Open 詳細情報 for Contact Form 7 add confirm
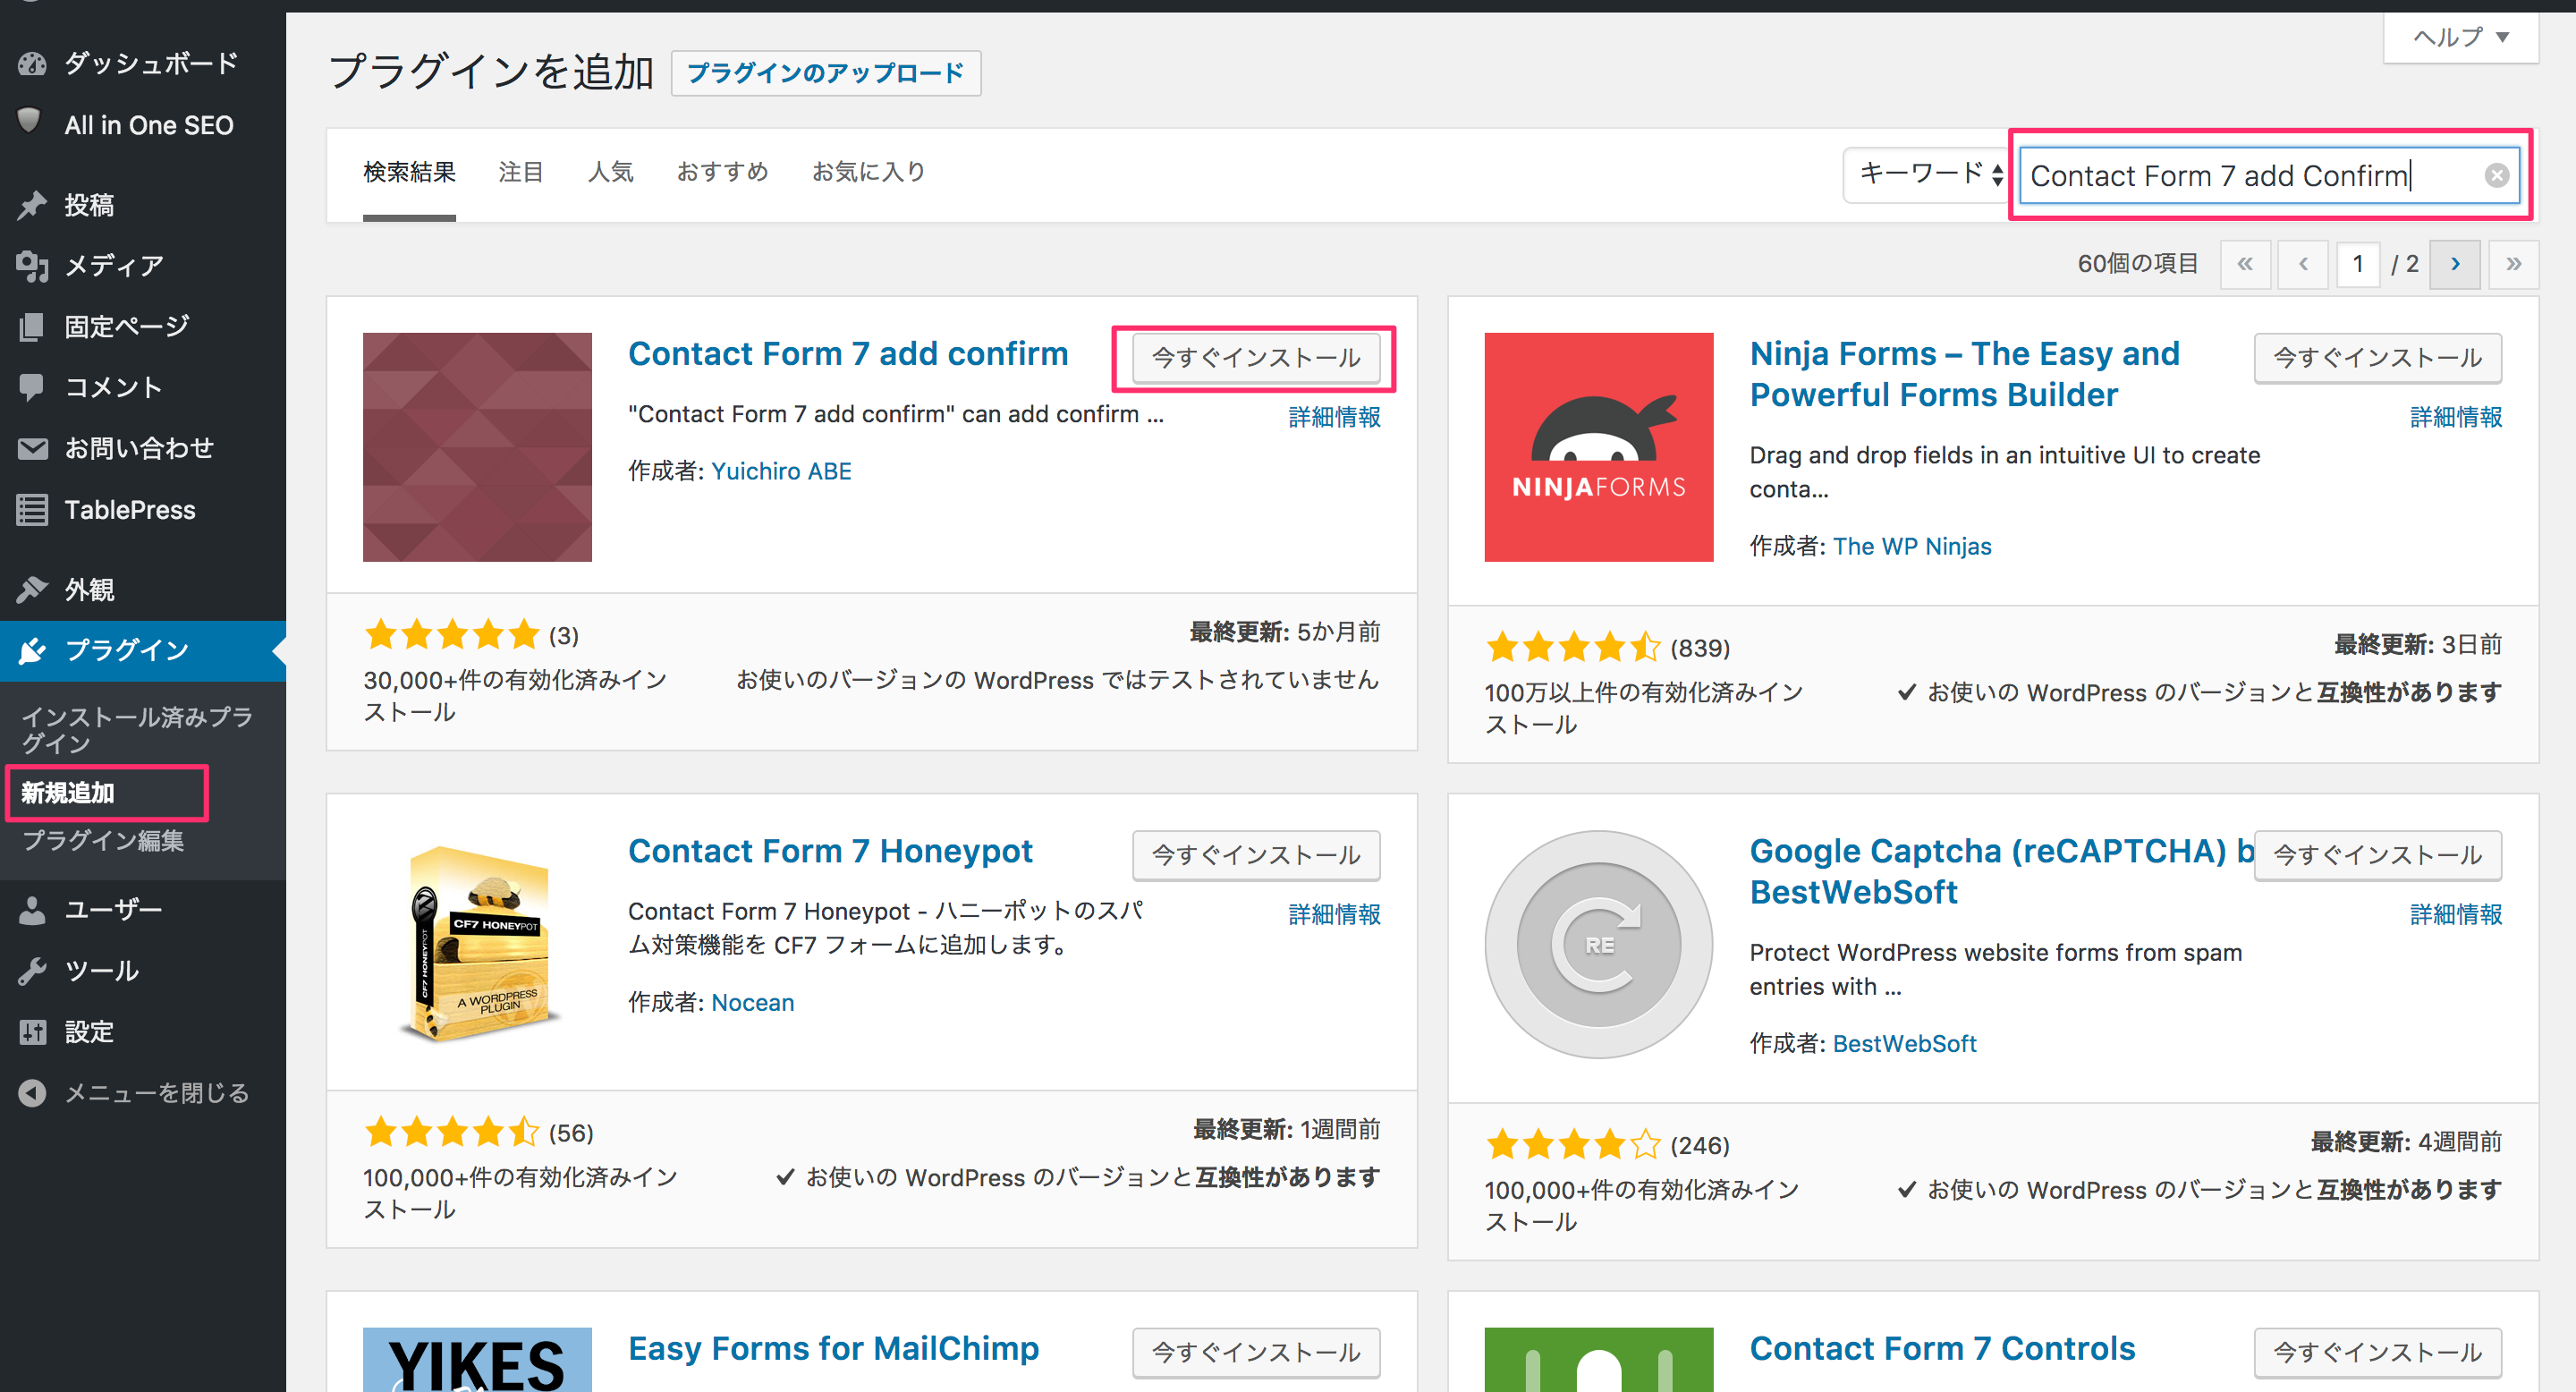Image resolution: width=2576 pixels, height=1392 pixels. (1334, 417)
